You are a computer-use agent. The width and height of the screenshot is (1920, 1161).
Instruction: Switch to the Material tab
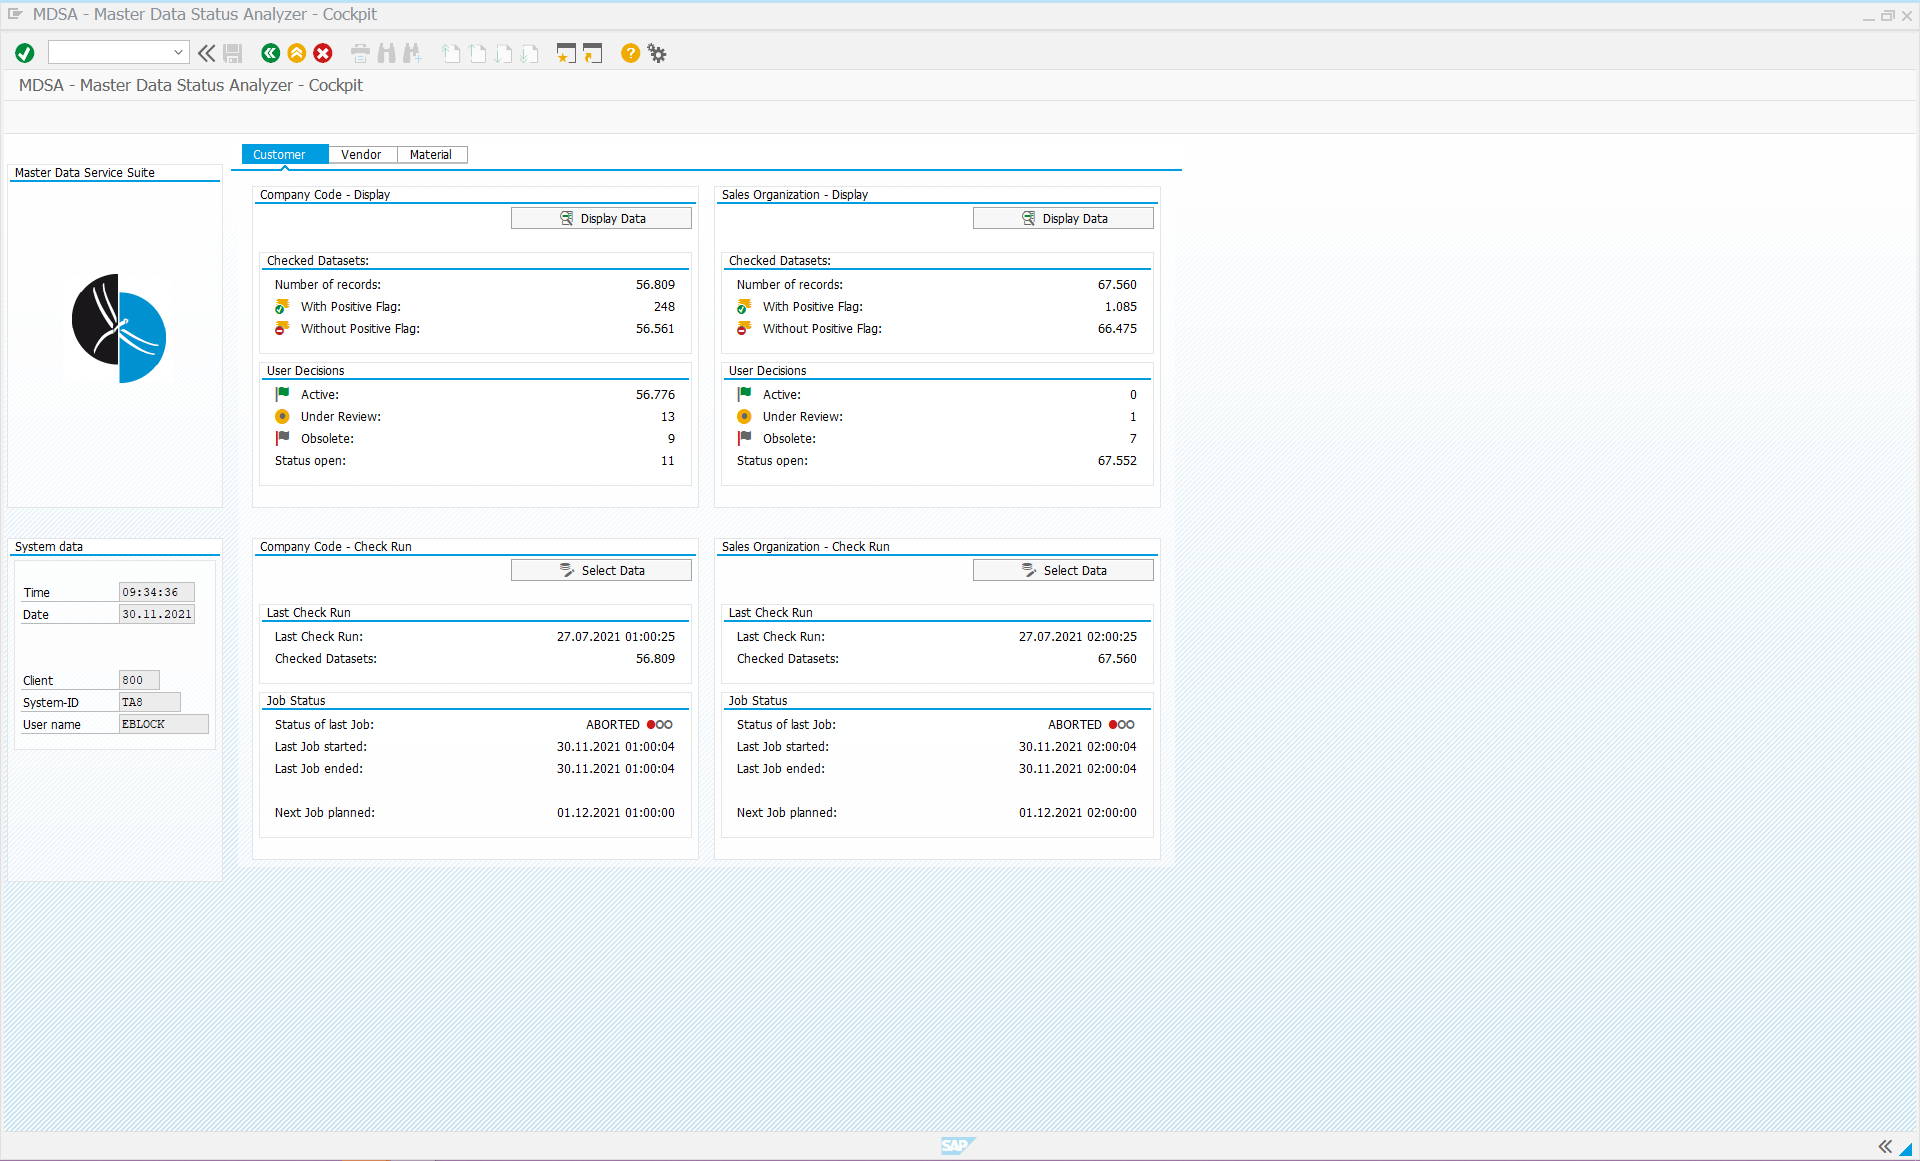point(432,154)
